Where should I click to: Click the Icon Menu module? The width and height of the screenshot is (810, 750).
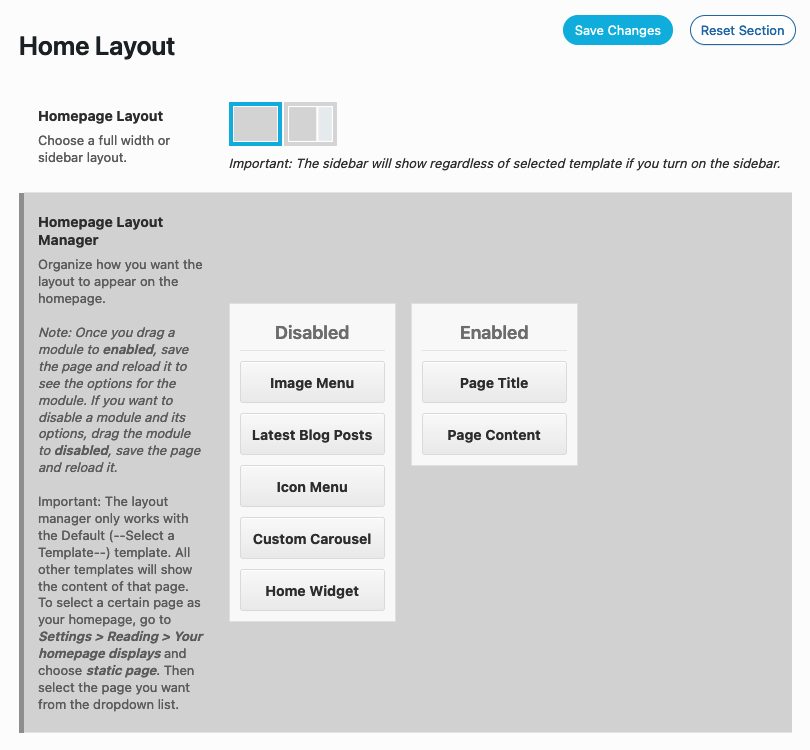coord(312,486)
